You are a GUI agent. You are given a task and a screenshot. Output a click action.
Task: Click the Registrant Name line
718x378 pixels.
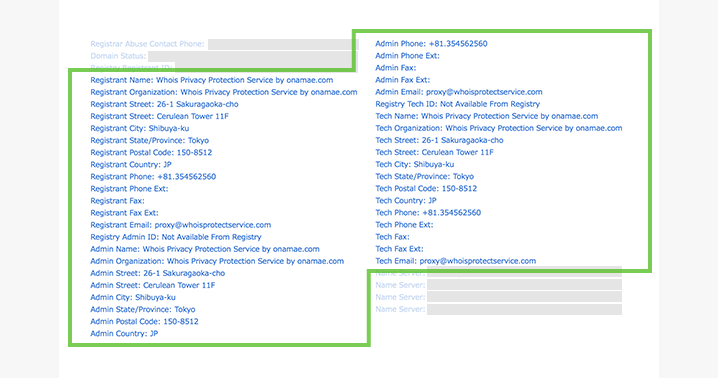pos(212,80)
